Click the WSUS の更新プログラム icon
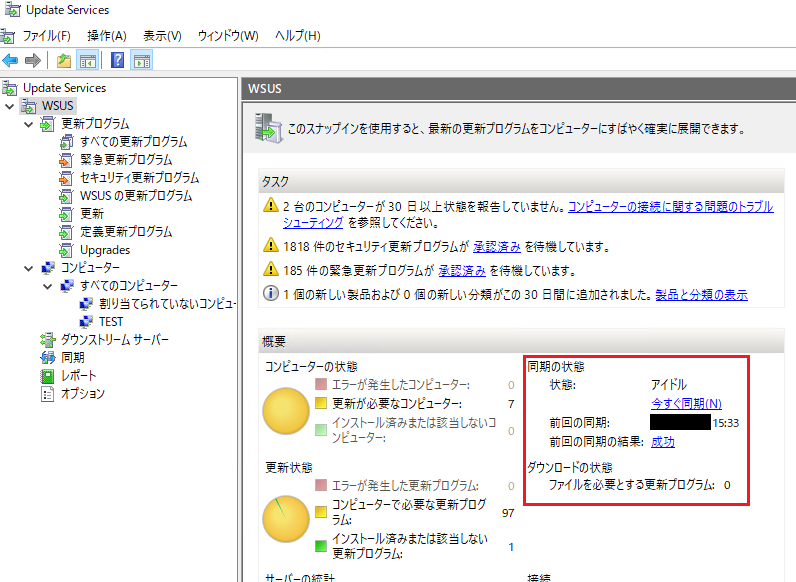 [x=66, y=196]
